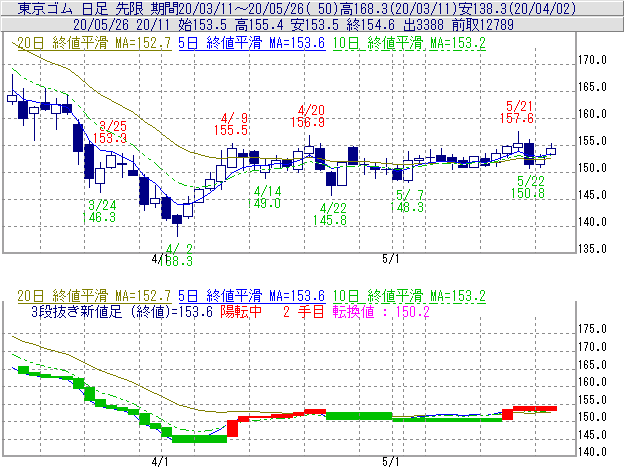Select the 5日 終値平滑 MA=153.6 legend in upper chart
This screenshot has height=474, width=624.
[x=252, y=43]
